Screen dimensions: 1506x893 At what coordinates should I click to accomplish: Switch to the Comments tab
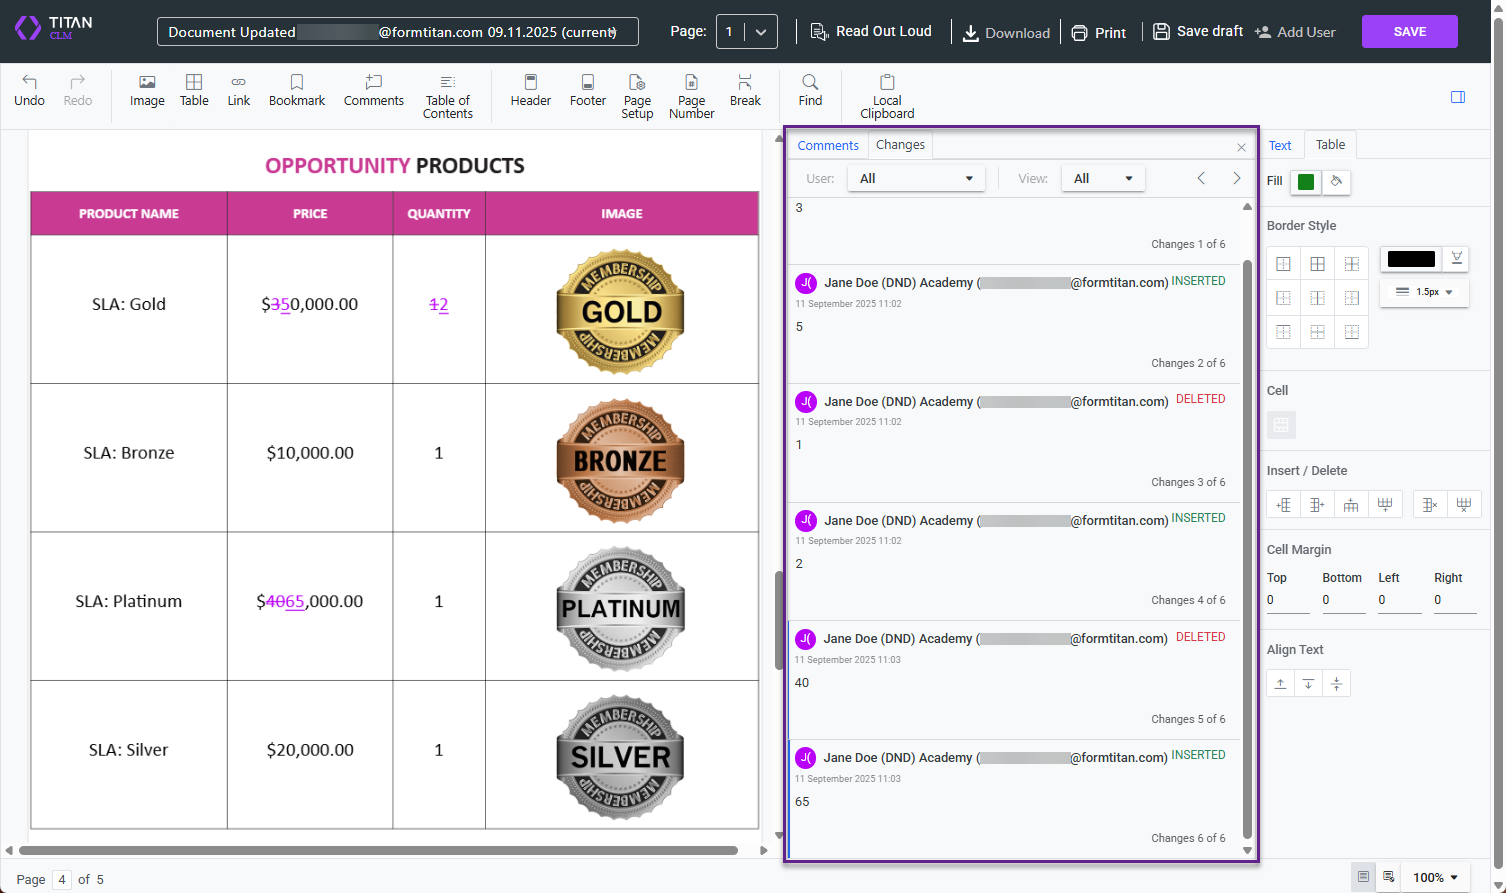pos(828,146)
